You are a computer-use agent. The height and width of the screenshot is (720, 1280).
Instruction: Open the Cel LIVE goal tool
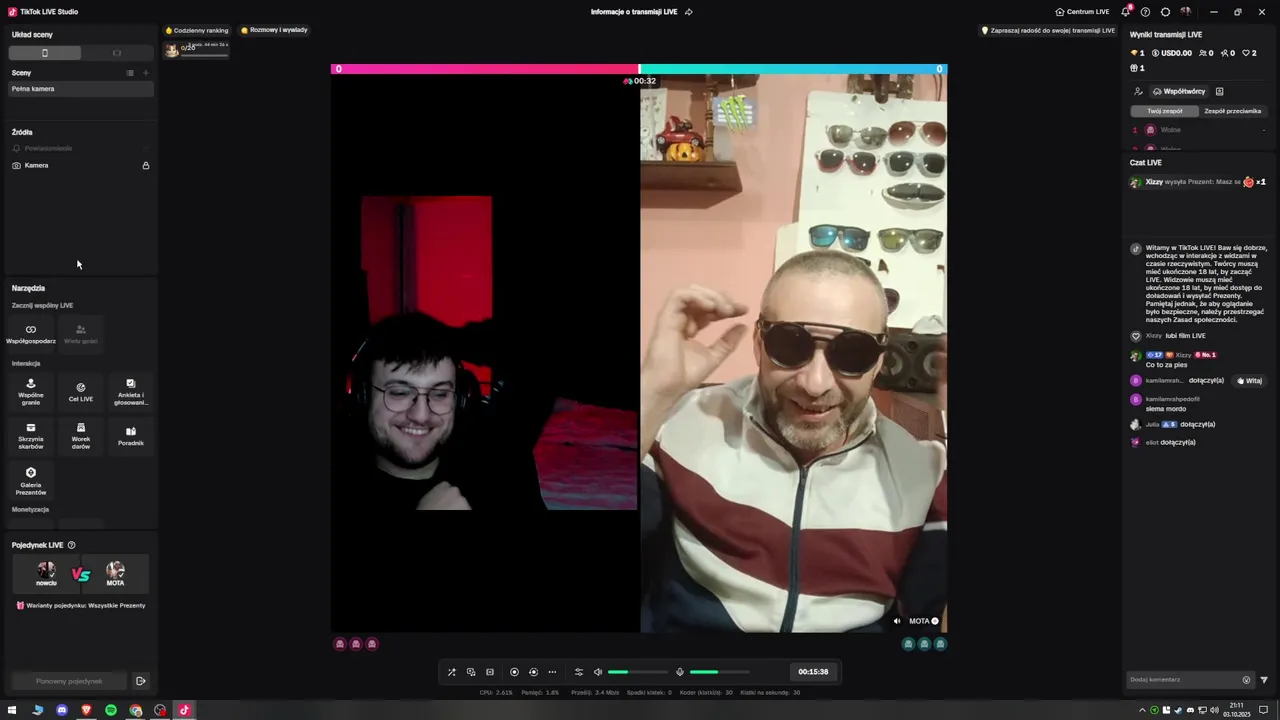tap(81, 391)
